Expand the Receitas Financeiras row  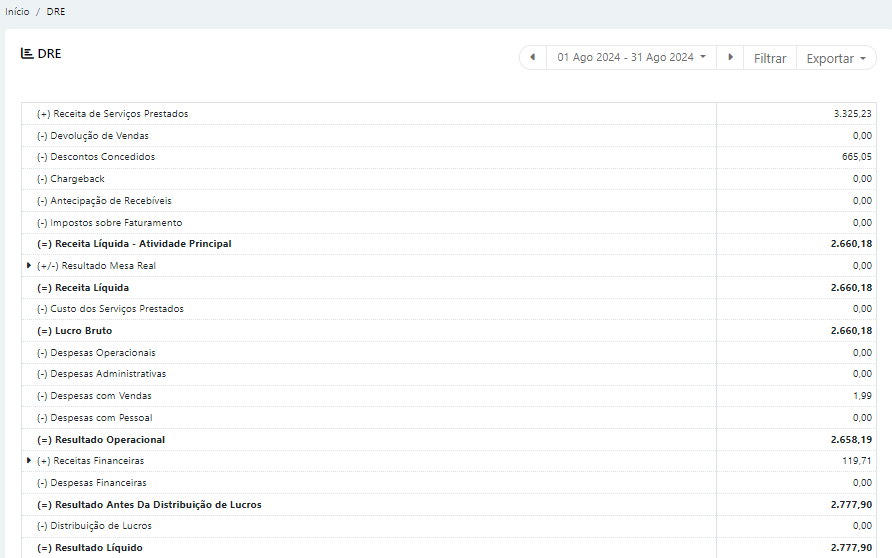(28, 461)
